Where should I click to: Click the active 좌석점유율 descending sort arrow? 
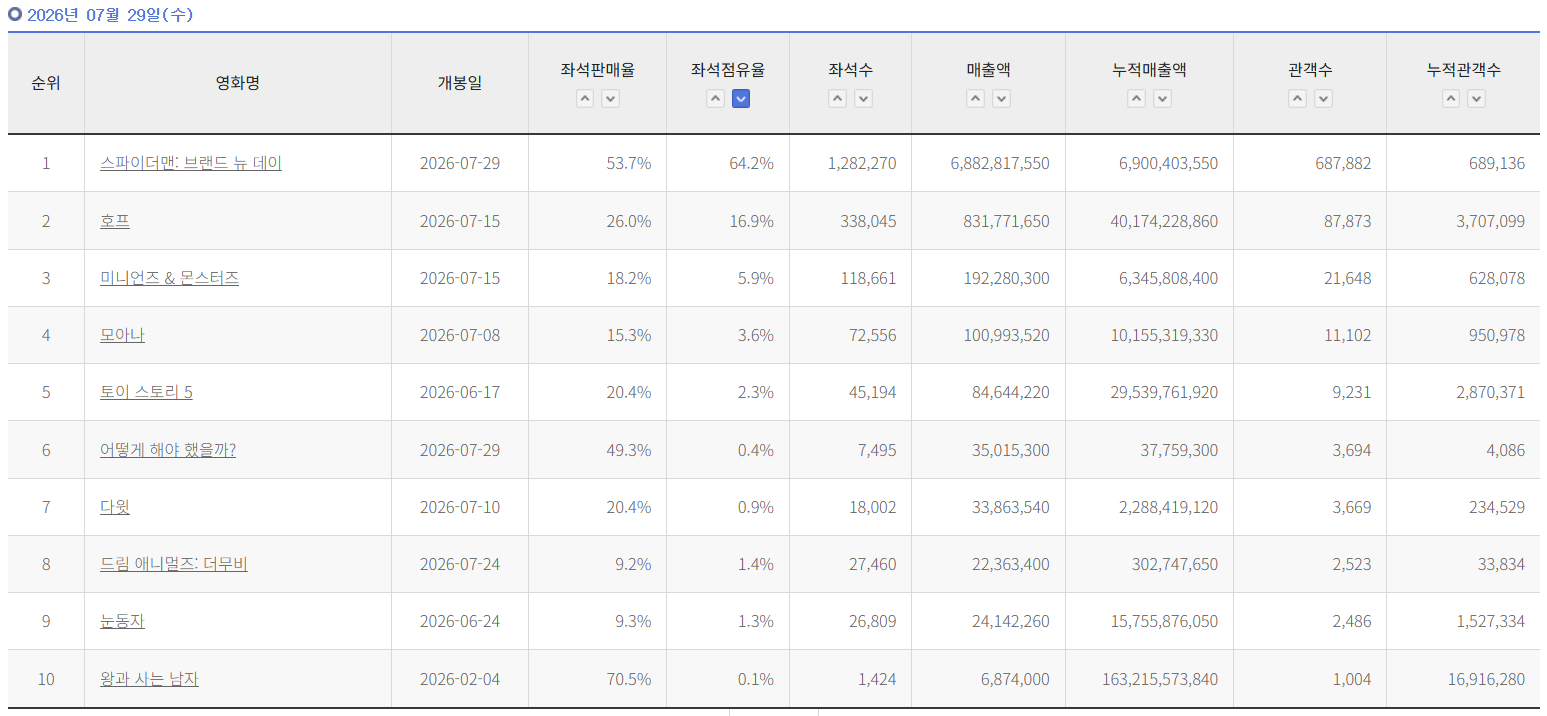[741, 98]
